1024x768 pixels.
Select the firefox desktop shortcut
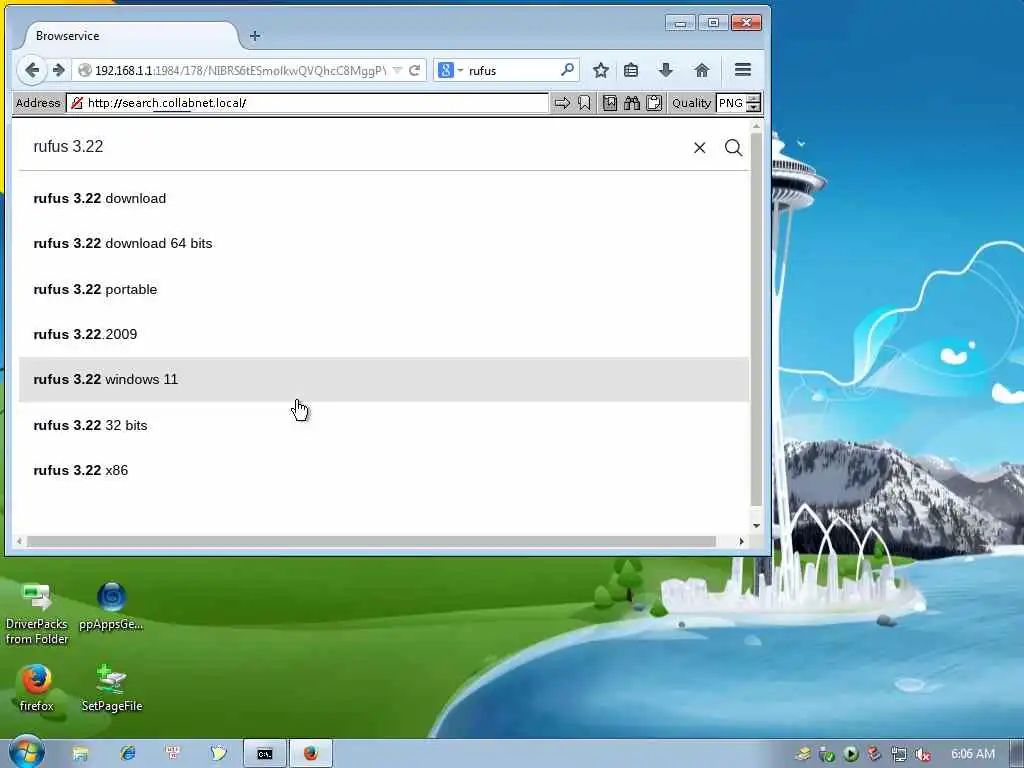coord(37,688)
